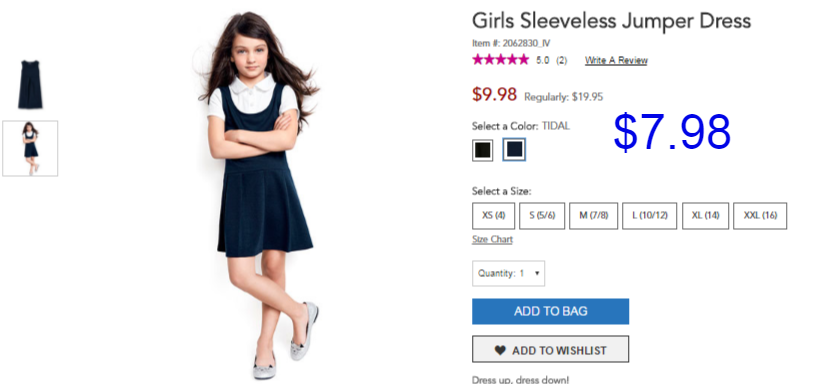Click the review count (2)
837x384 pixels.
(561, 60)
